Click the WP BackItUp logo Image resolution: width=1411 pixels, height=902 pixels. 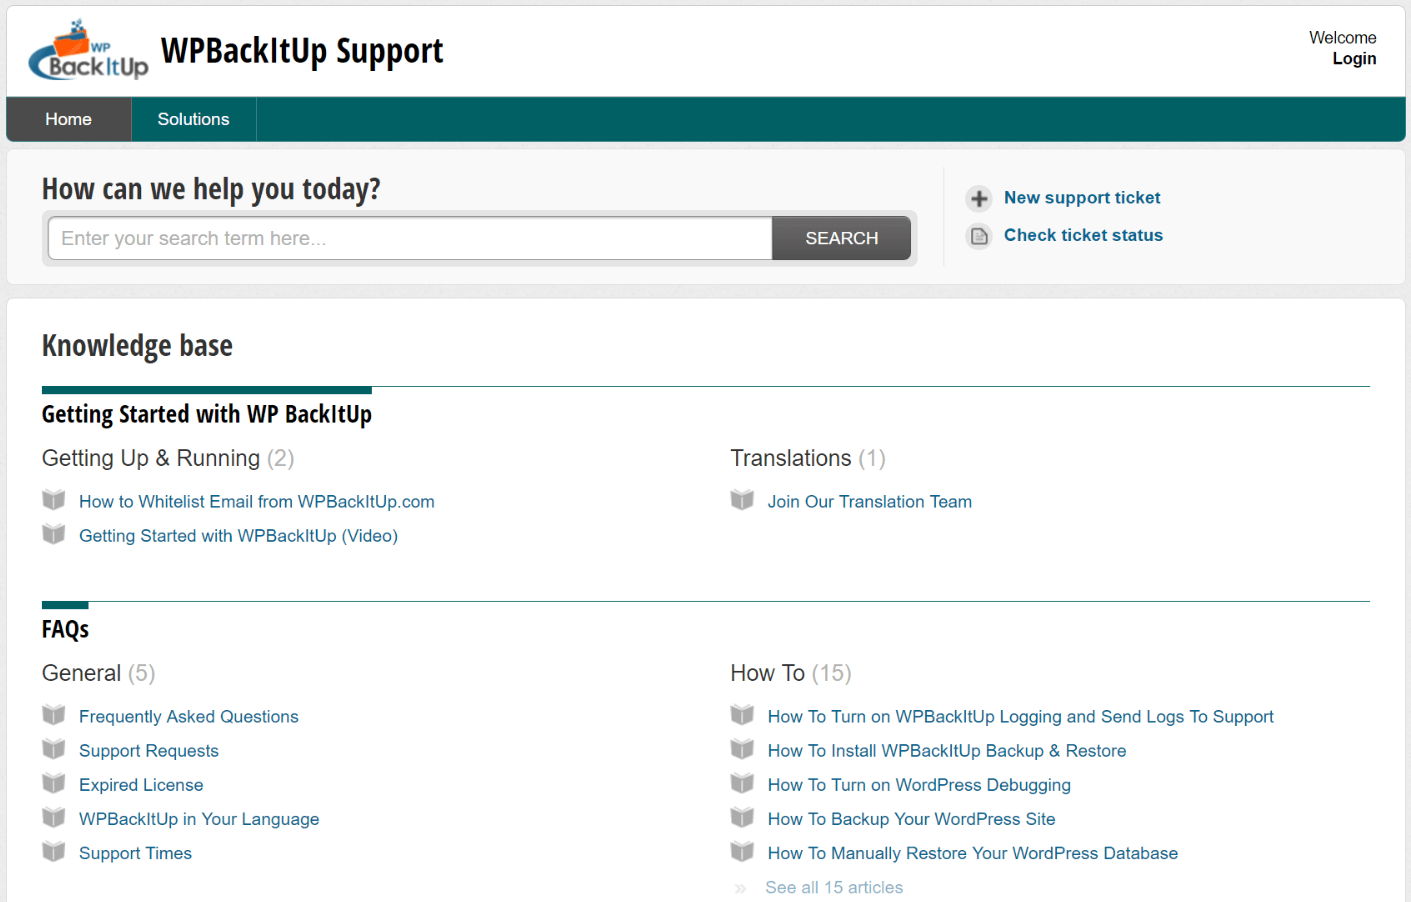(89, 51)
